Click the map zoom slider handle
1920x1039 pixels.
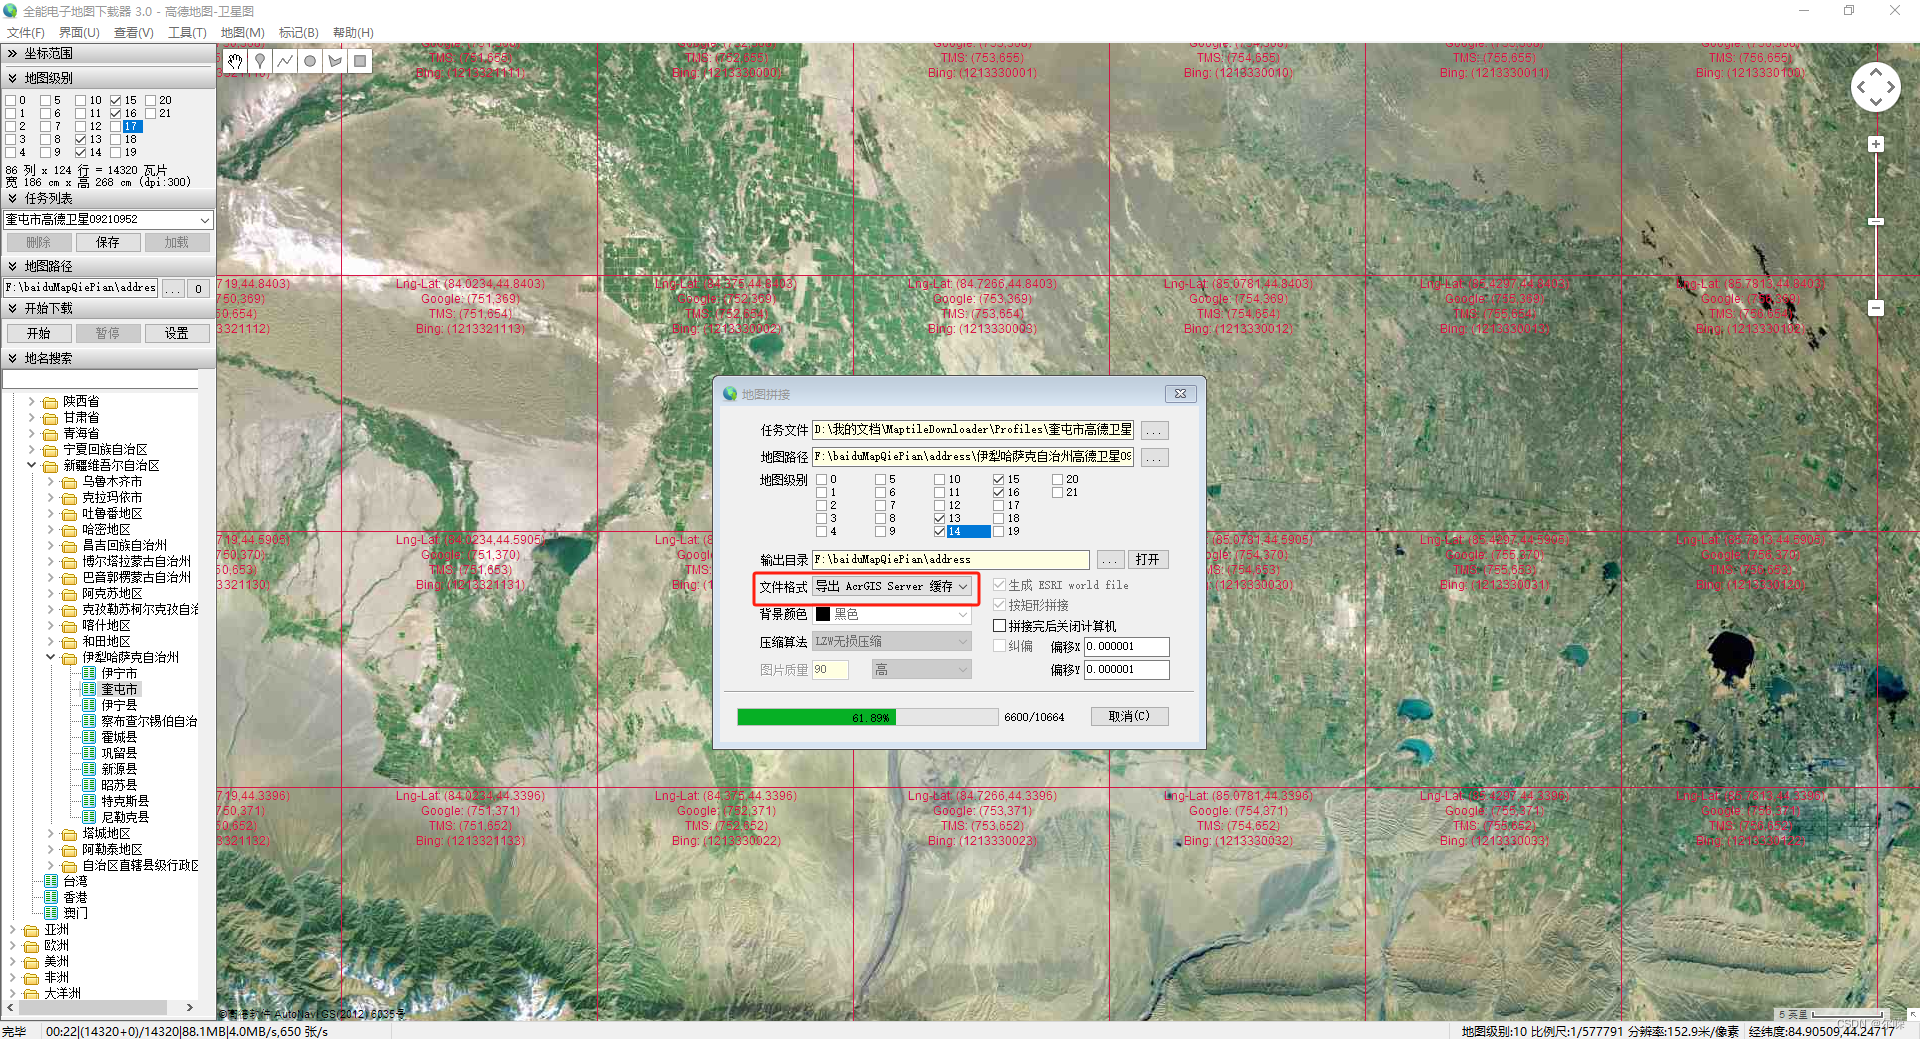(x=1876, y=221)
